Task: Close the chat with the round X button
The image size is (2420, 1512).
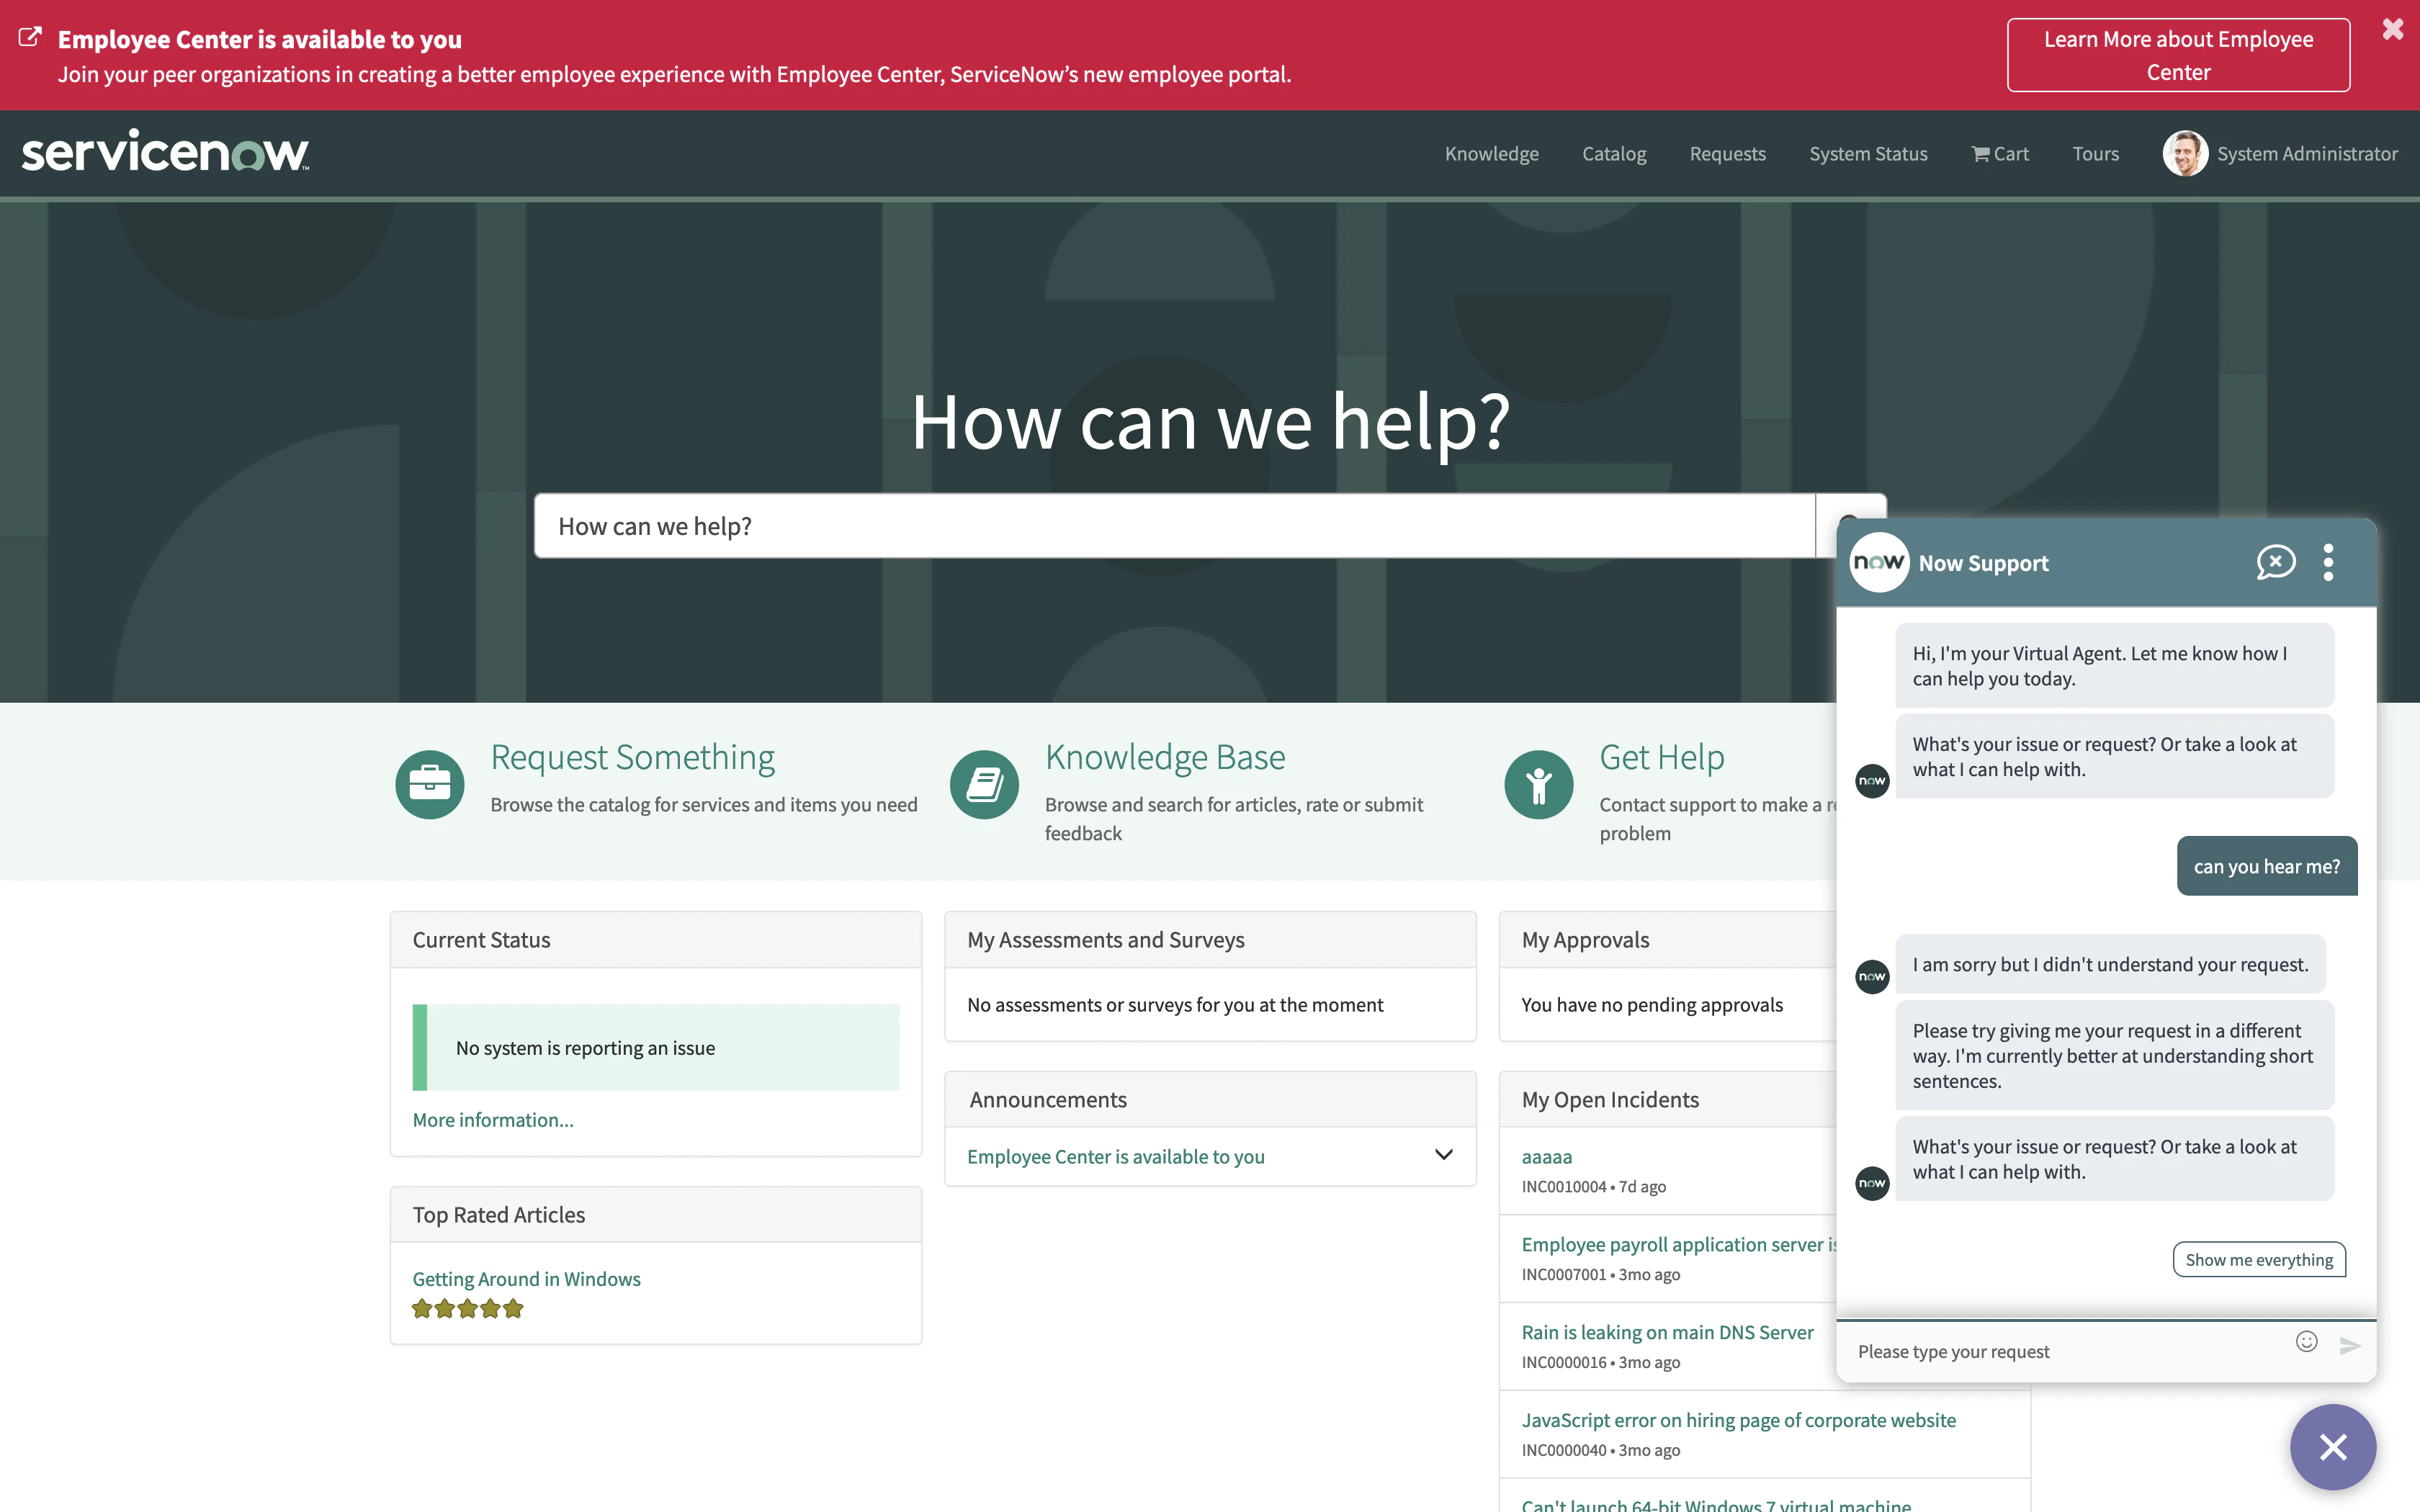Action: 2333,1447
